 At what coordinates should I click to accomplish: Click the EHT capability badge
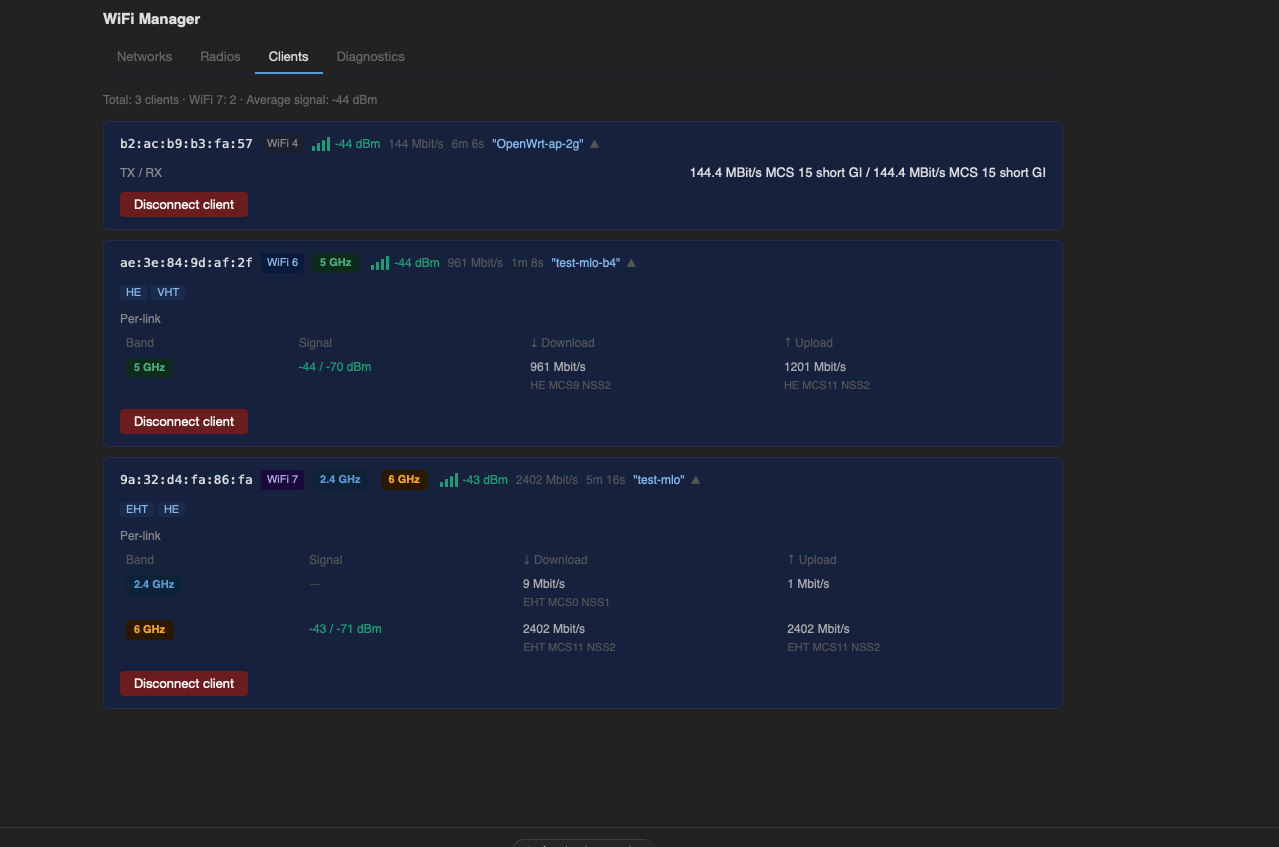137,509
